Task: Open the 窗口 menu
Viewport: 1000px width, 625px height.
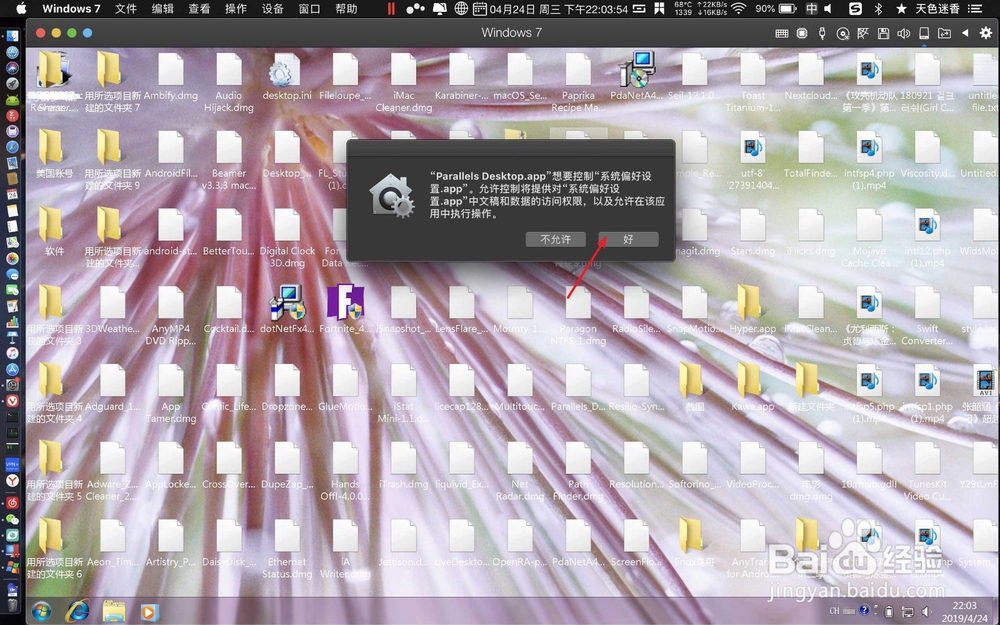Action: 309,8
